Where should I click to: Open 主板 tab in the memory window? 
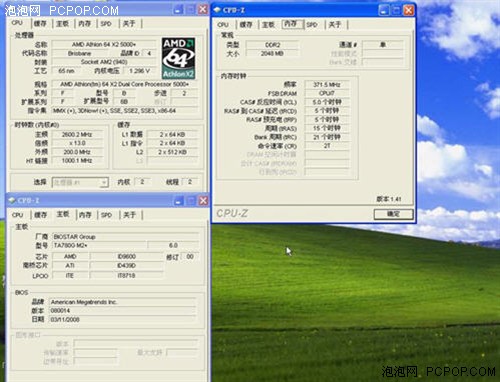pyautogui.click(x=268, y=25)
